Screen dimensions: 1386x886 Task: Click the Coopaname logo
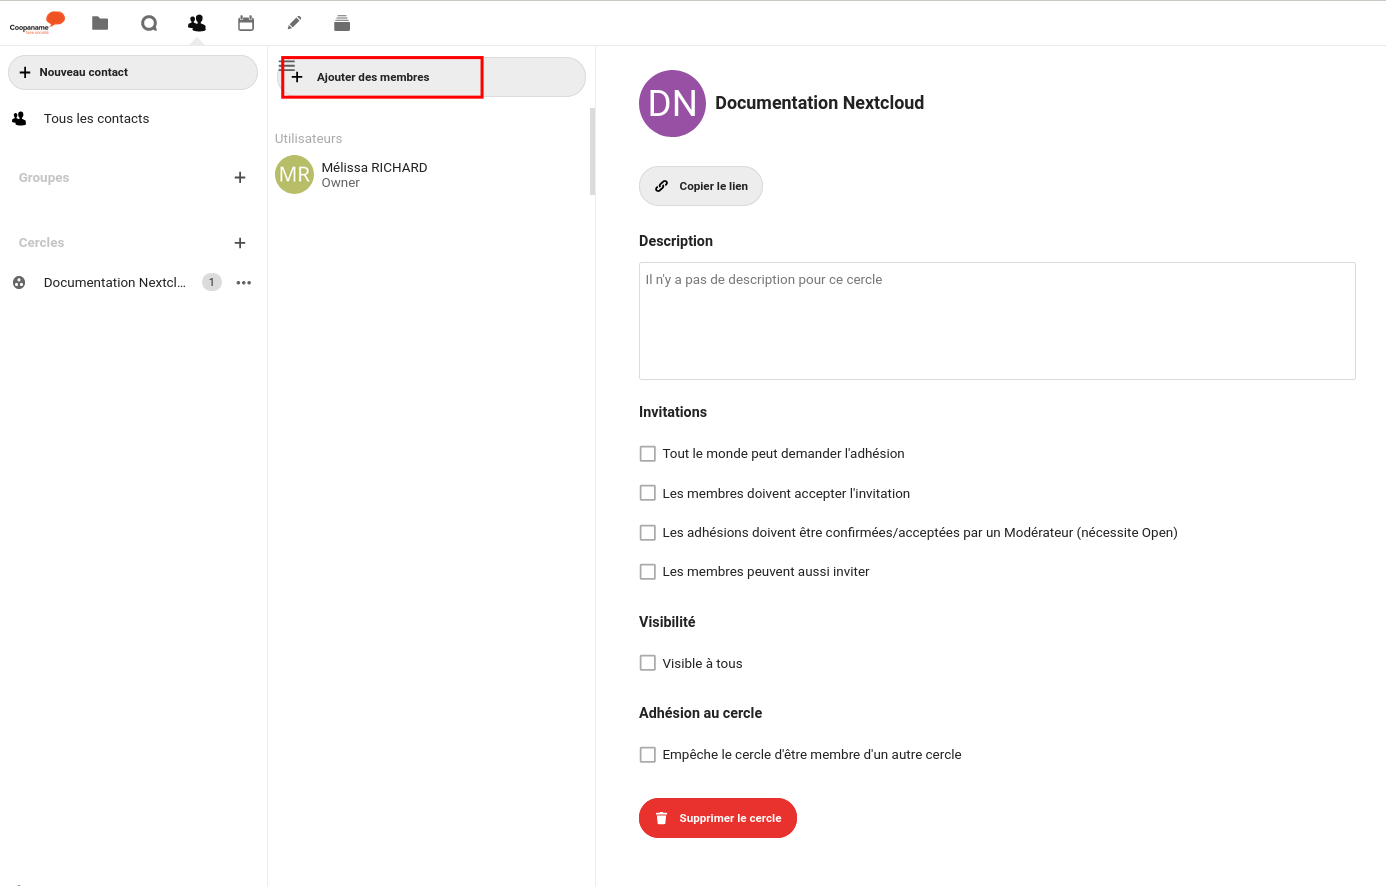coord(37,23)
